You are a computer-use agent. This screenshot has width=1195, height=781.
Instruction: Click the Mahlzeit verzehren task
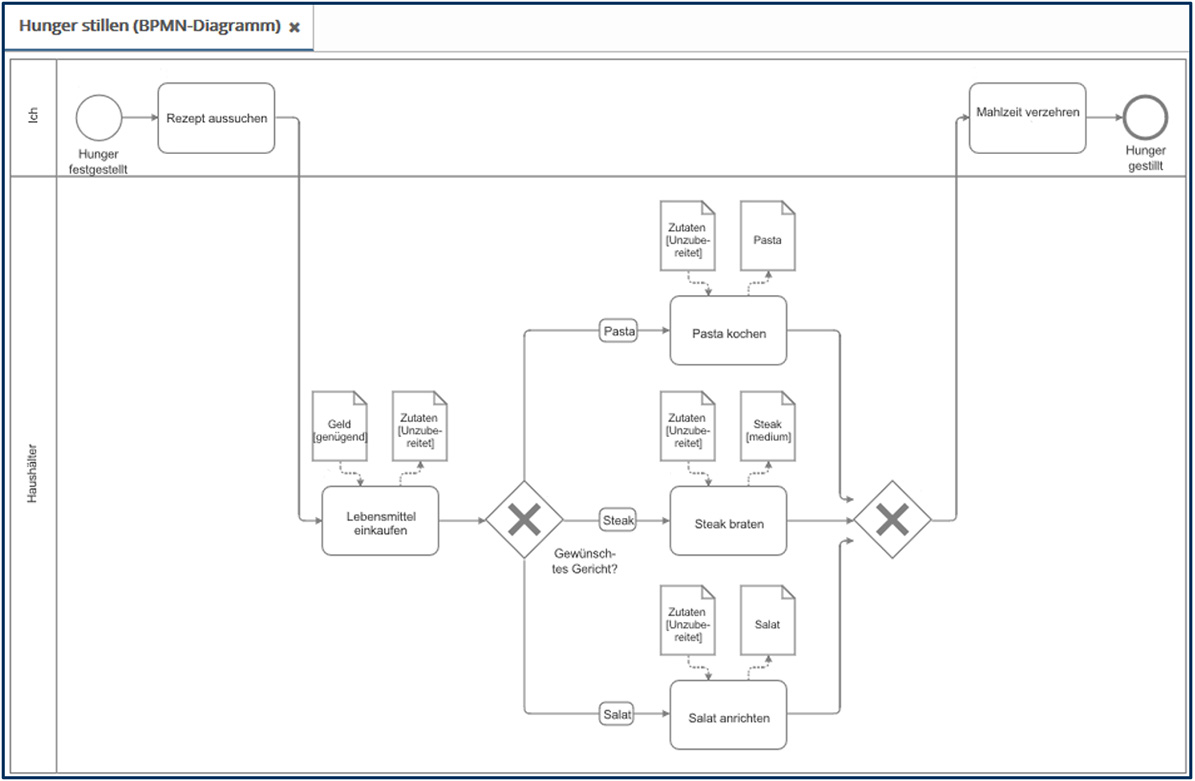tap(1027, 118)
